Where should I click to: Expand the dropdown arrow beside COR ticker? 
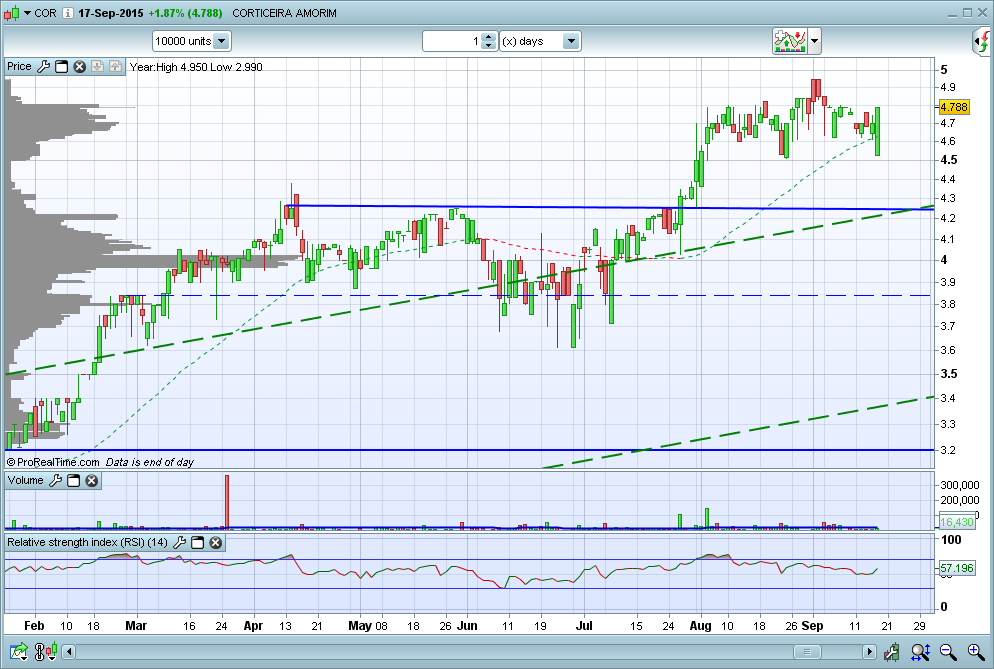tap(27, 13)
